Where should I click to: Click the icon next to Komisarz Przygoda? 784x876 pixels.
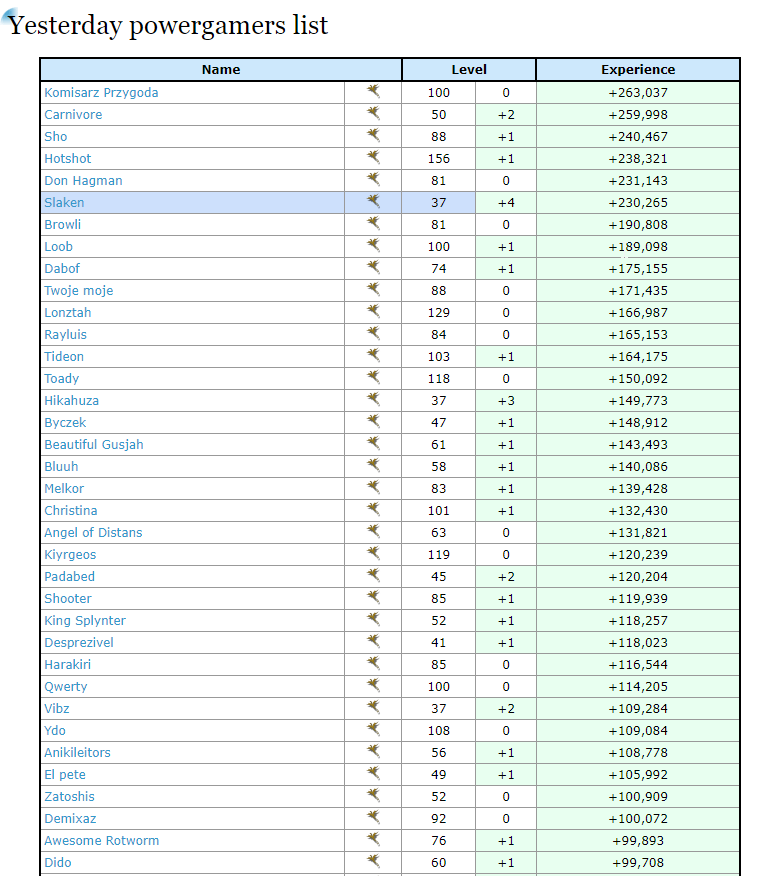coord(373,92)
